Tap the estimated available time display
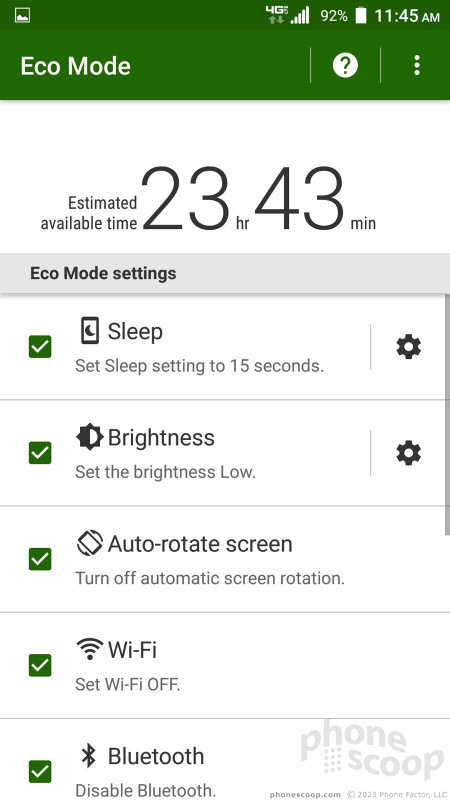The width and height of the screenshot is (450, 800). (x=208, y=200)
